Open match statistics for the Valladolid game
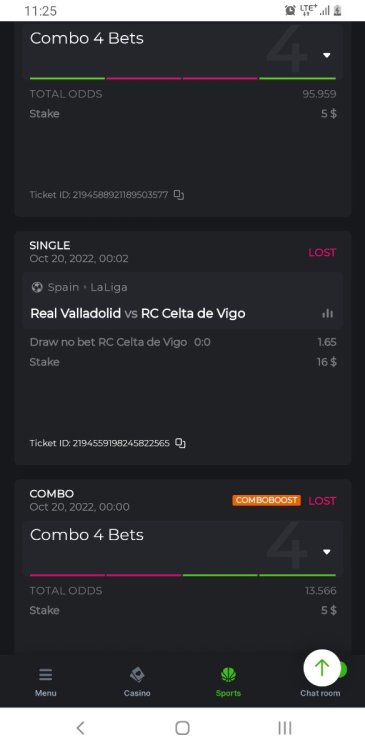365x750 pixels. 328,313
